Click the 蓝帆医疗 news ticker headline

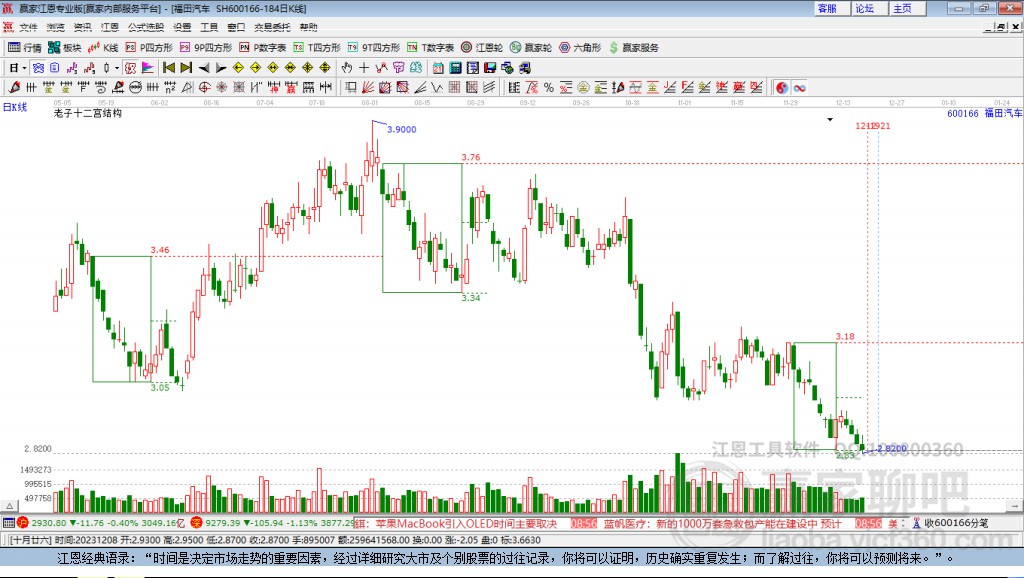pyautogui.click(x=722, y=523)
